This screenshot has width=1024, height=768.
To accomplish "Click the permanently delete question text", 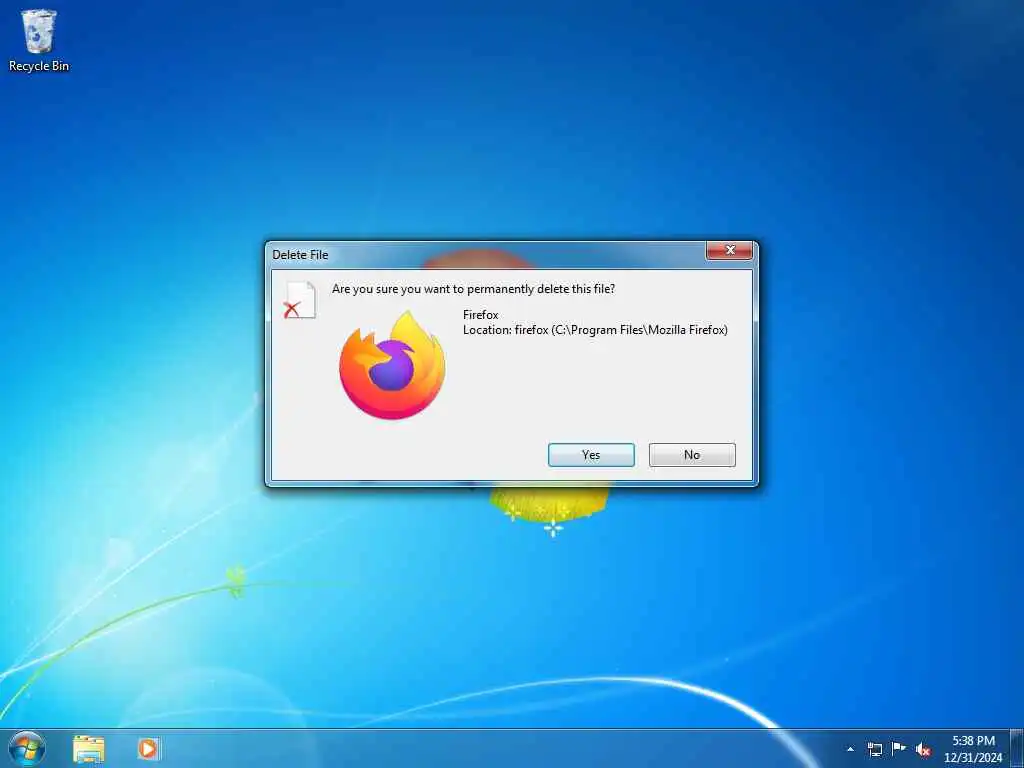I will (x=473, y=289).
